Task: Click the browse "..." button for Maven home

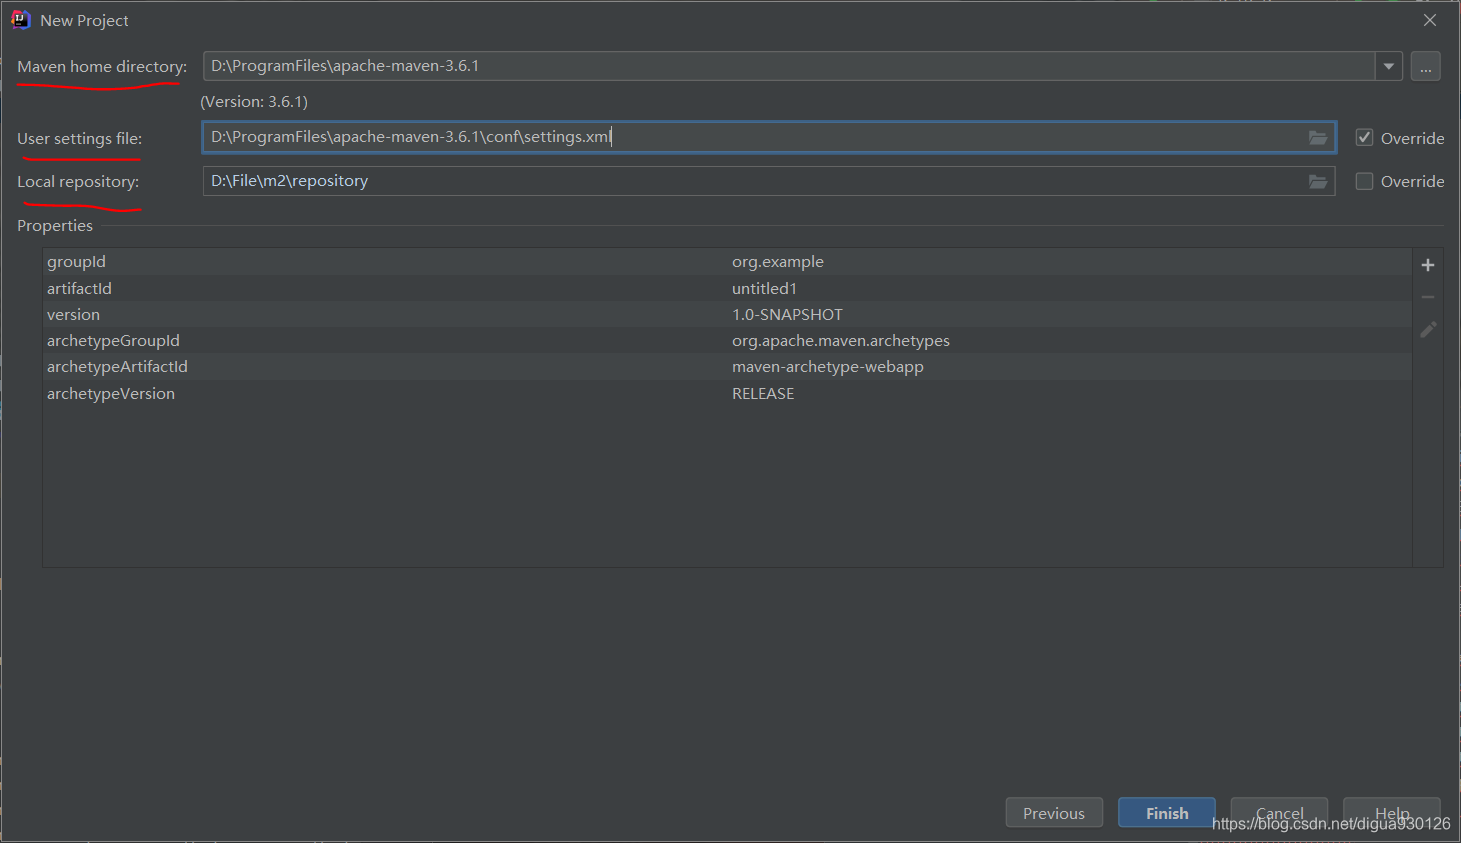Action: (1426, 66)
